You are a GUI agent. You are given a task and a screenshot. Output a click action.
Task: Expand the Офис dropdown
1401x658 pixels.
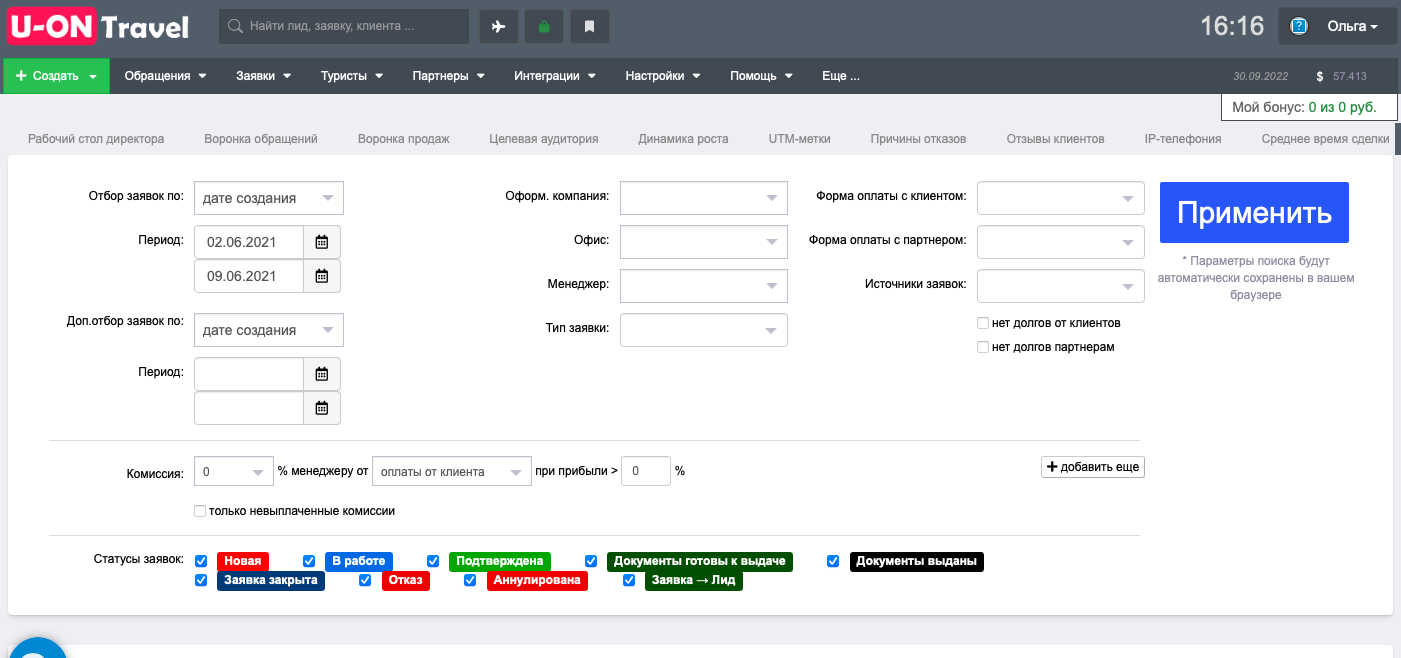[x=704, y=242]
